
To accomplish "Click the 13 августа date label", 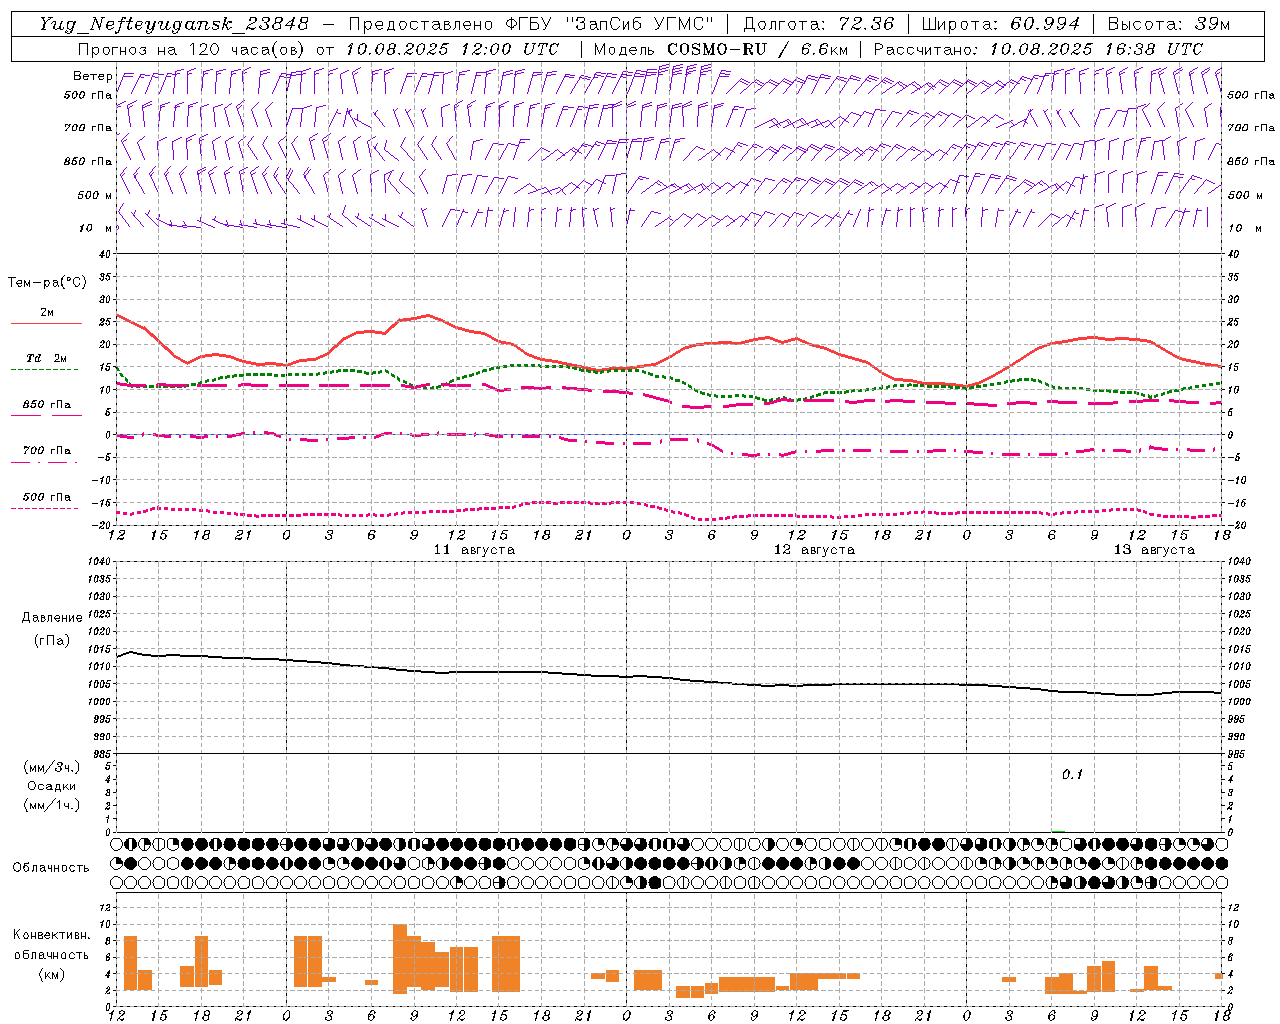I will tap(1154, 550).
